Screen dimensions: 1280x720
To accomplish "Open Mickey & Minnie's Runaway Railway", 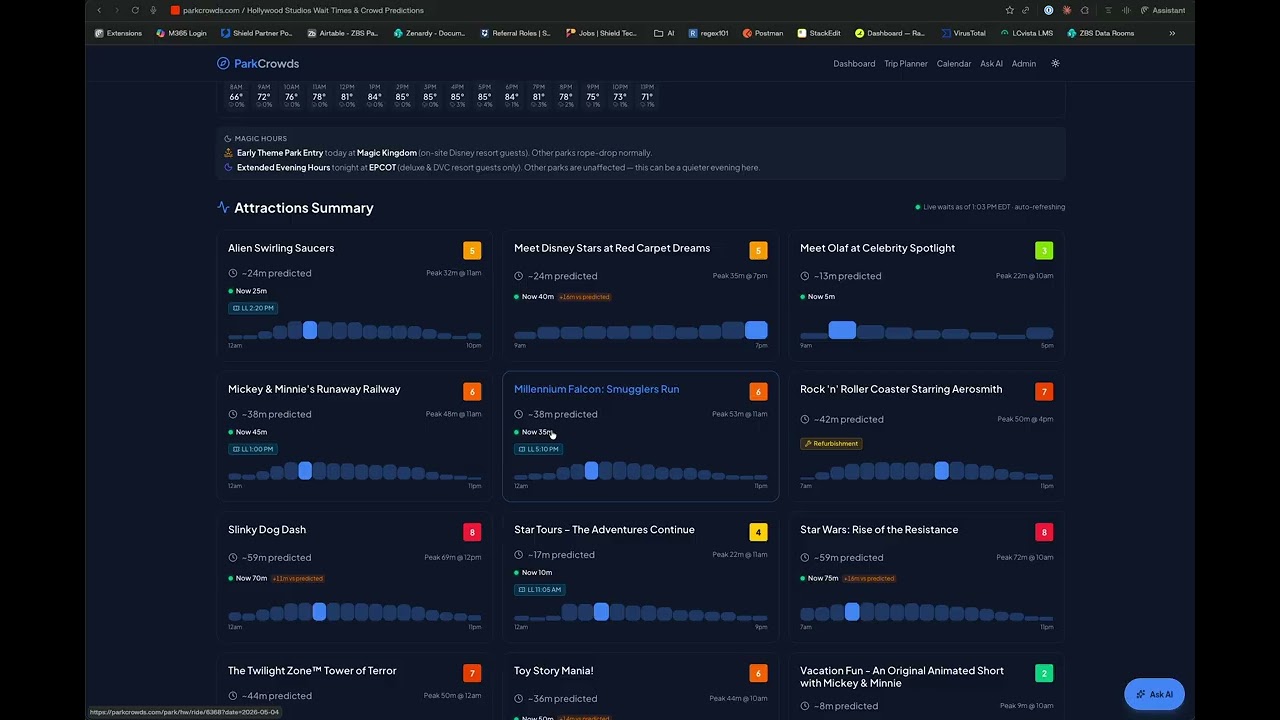I will tap(314, 389).
